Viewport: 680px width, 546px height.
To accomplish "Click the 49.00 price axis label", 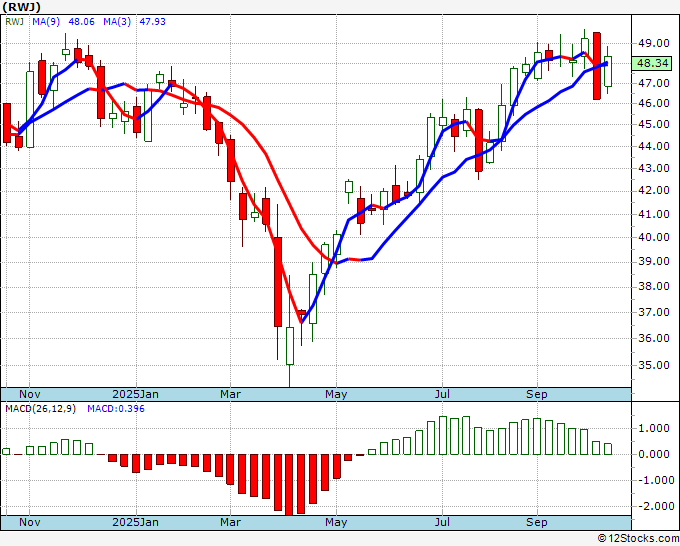I will click(653, 43).
